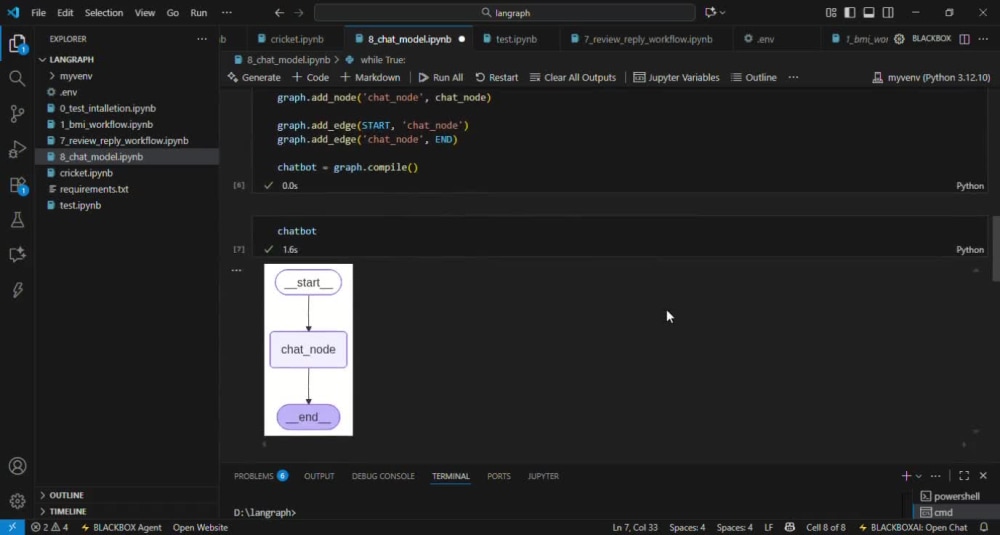Open the File menu
This screenshot has width=1000, height=535.
click(38, 13)
